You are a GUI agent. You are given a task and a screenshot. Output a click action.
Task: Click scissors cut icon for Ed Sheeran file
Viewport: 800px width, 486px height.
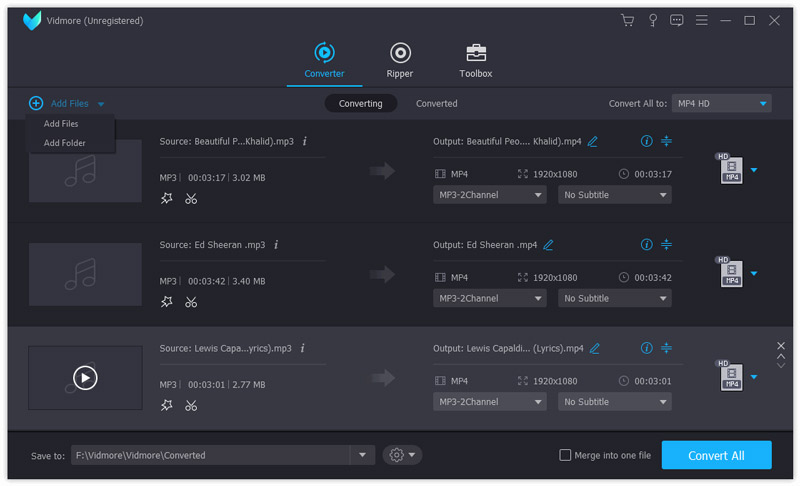[191, 302]
